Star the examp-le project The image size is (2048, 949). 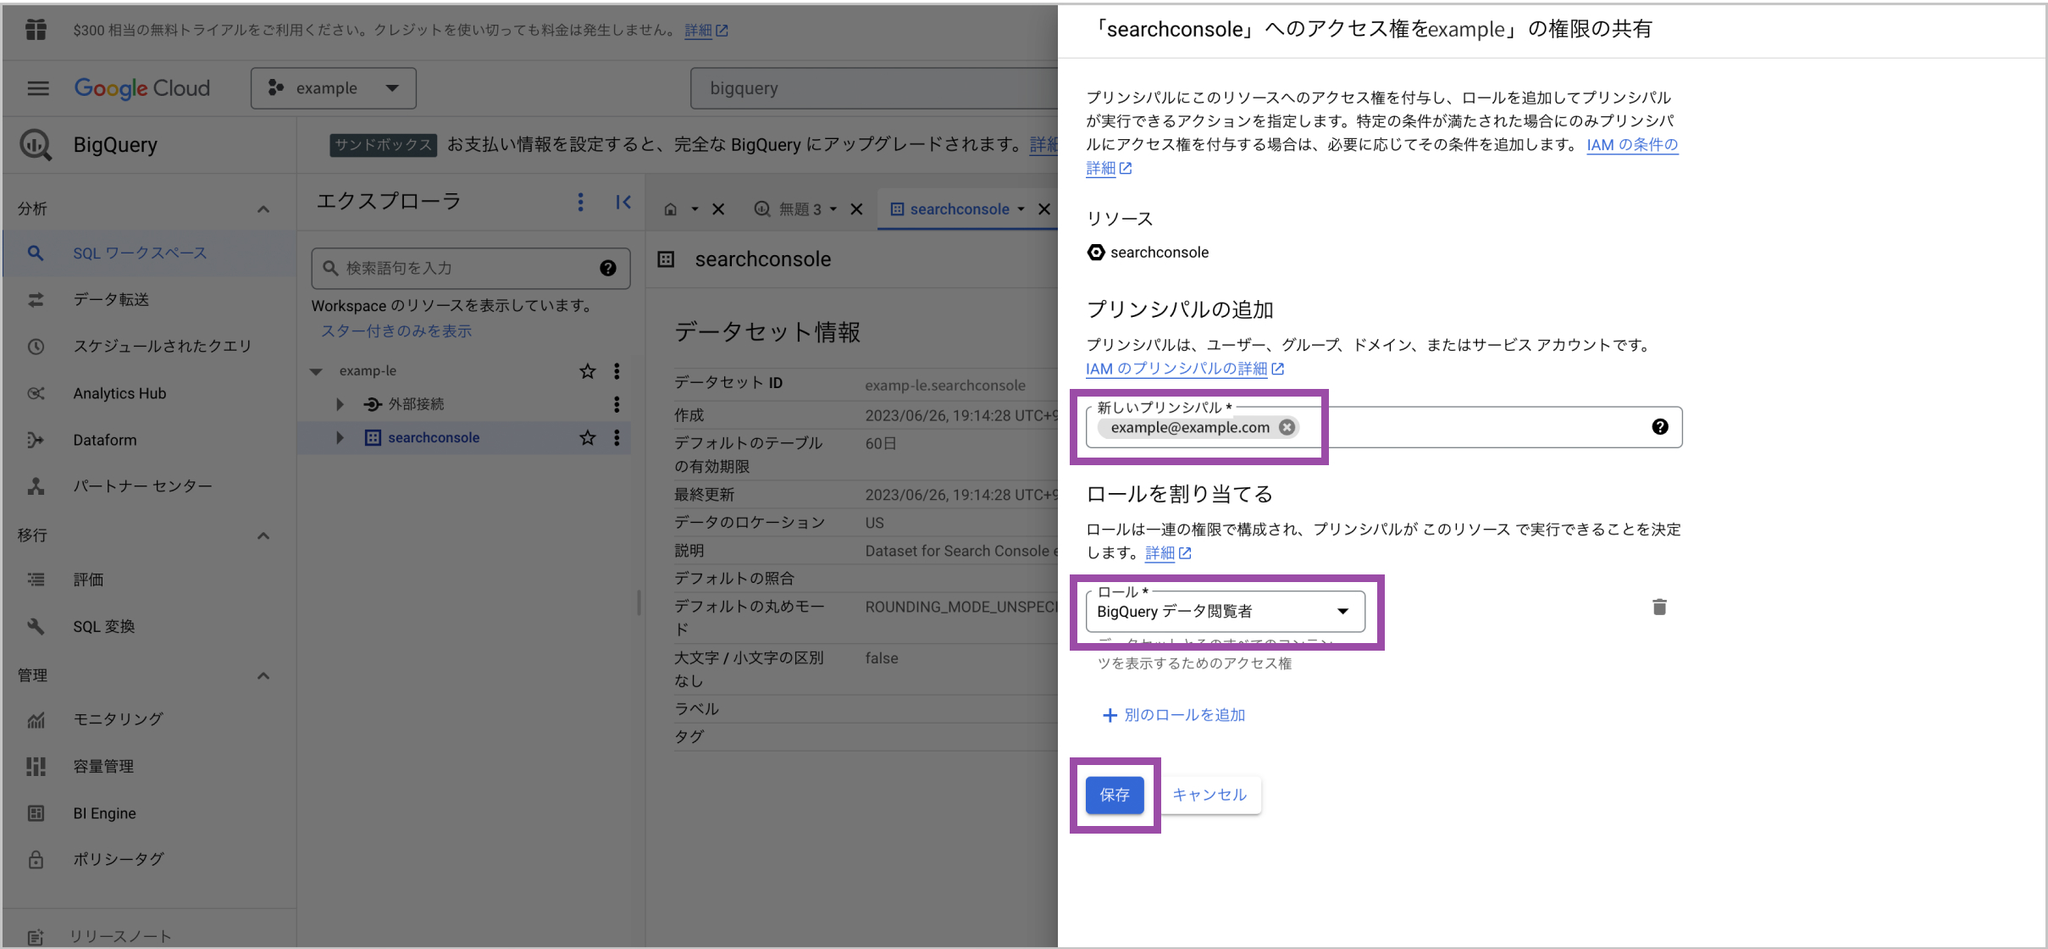point(587,371)
